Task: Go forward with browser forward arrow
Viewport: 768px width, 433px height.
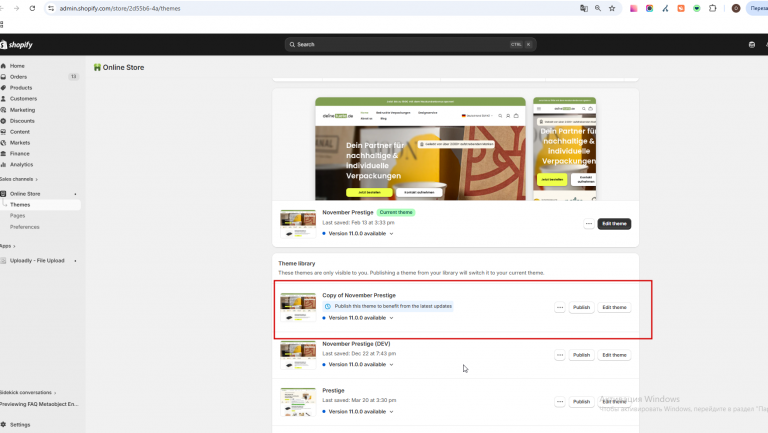Action: click(16, 8)
